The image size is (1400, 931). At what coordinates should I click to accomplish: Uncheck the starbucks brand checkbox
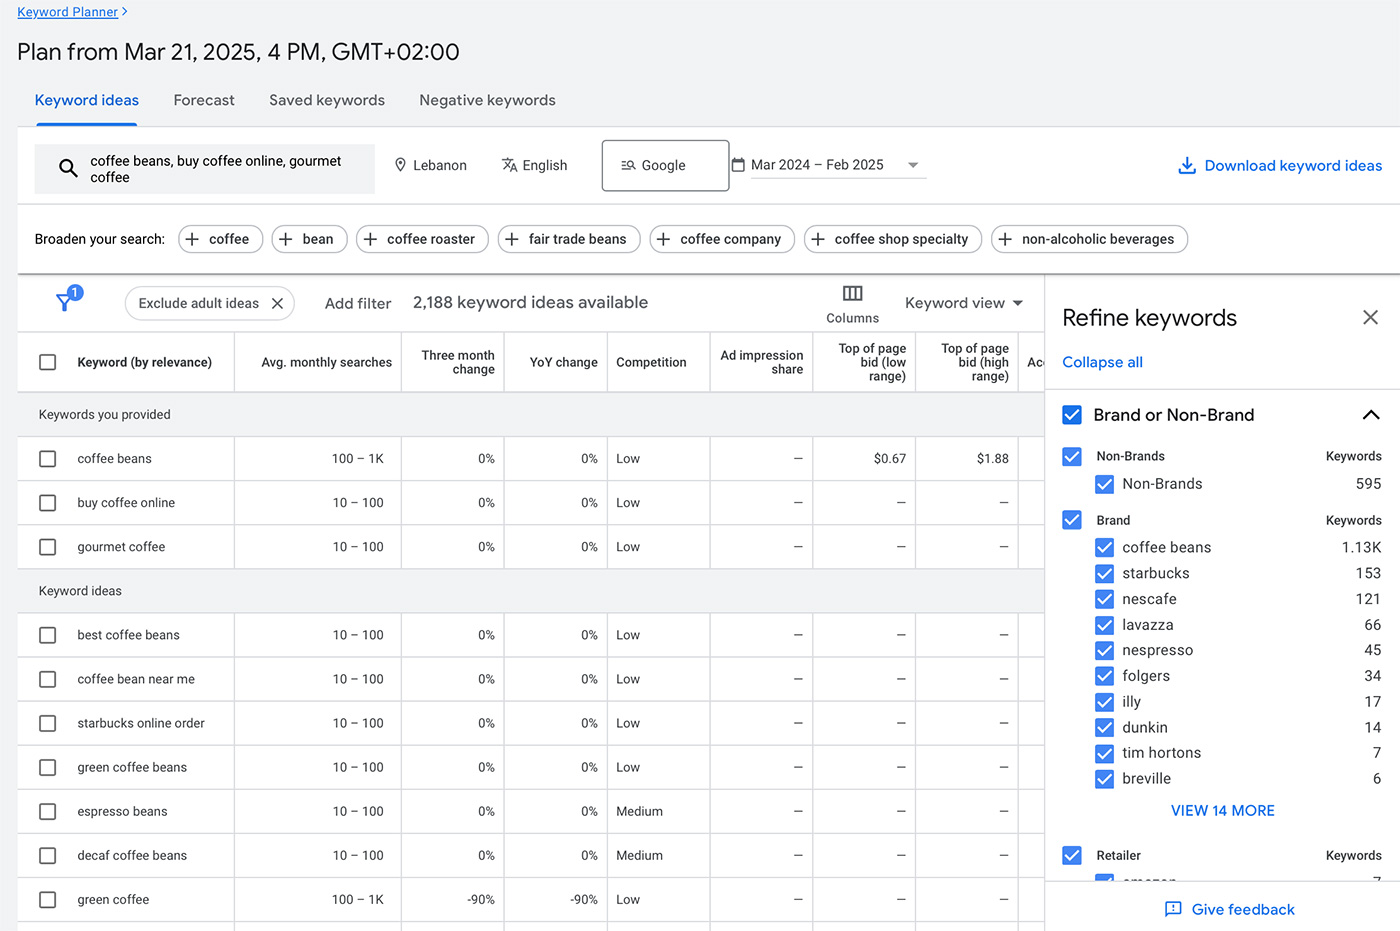coord(1104,573)
